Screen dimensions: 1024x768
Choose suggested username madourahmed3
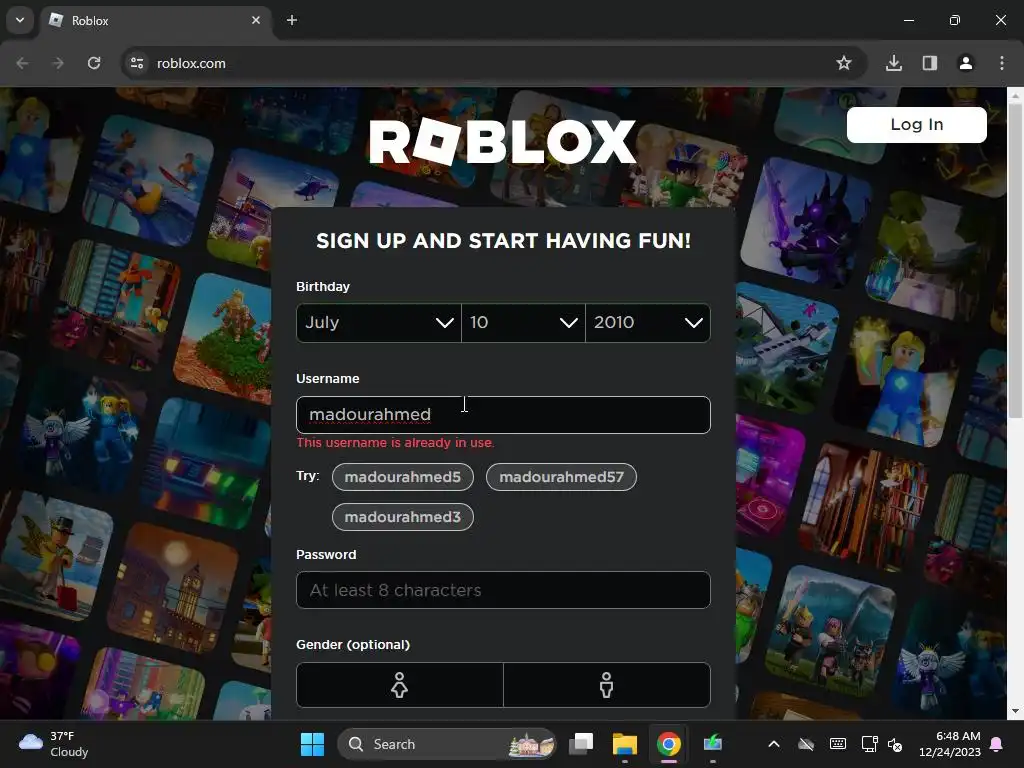[x=403, y=517]
